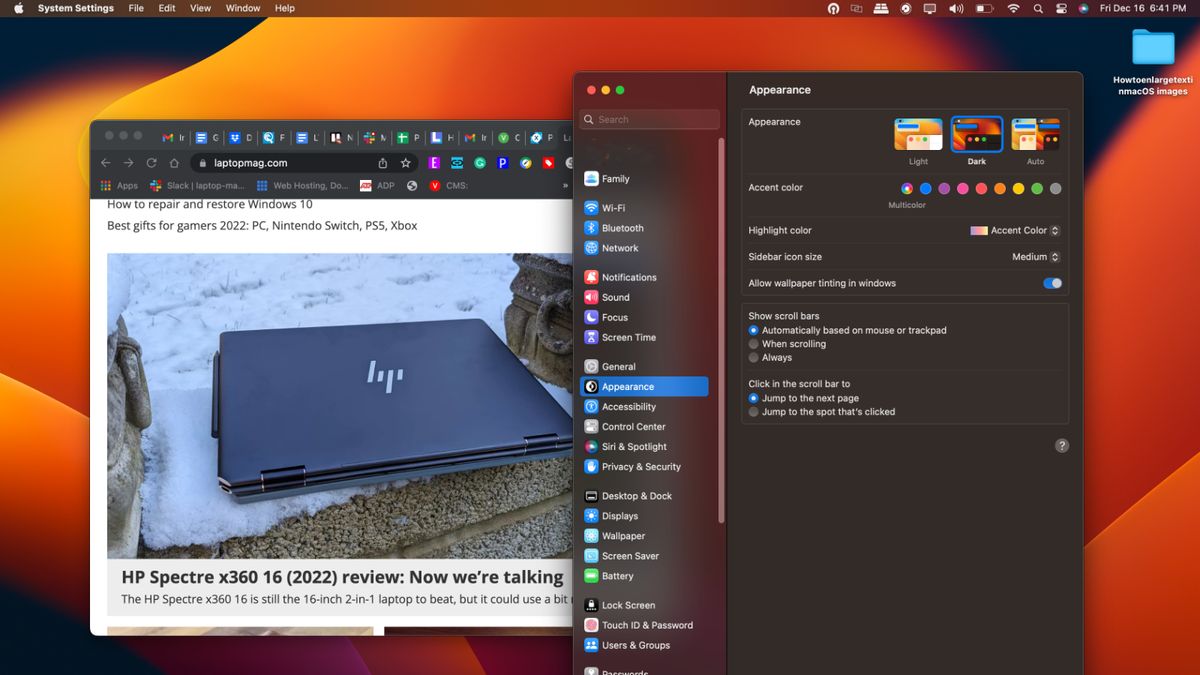This screenshot has height=675, width=1200.
Task: Open Screen Time settings
Action: pos(620,337)
